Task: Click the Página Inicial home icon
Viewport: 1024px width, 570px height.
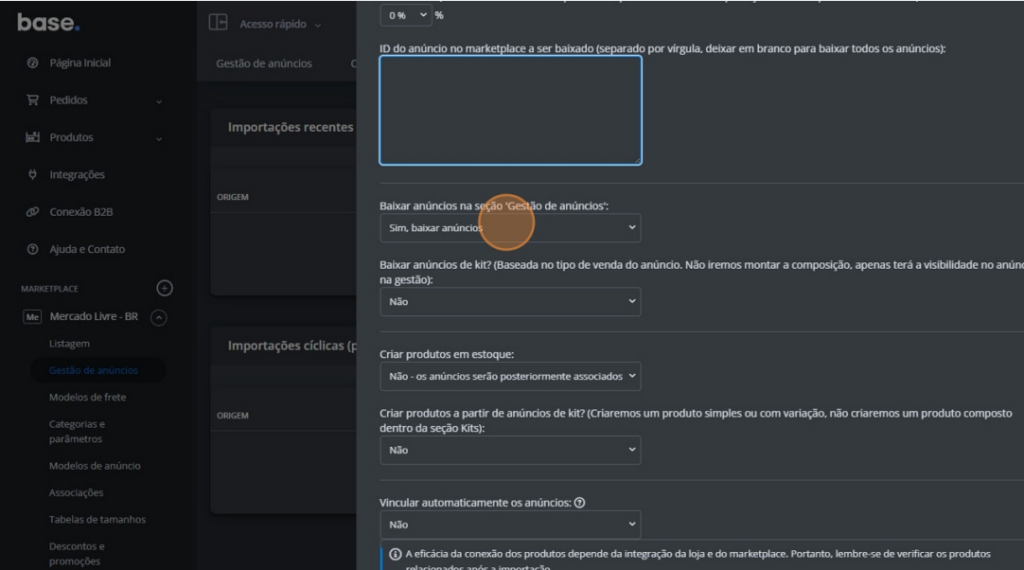Action: tap(32, 63)
